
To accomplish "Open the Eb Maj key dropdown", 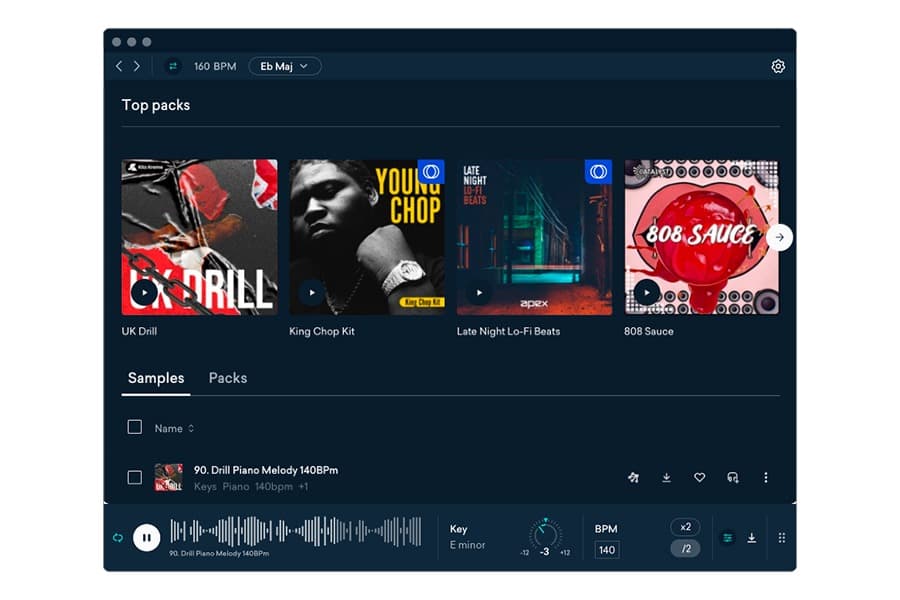I will click(284, 66).
